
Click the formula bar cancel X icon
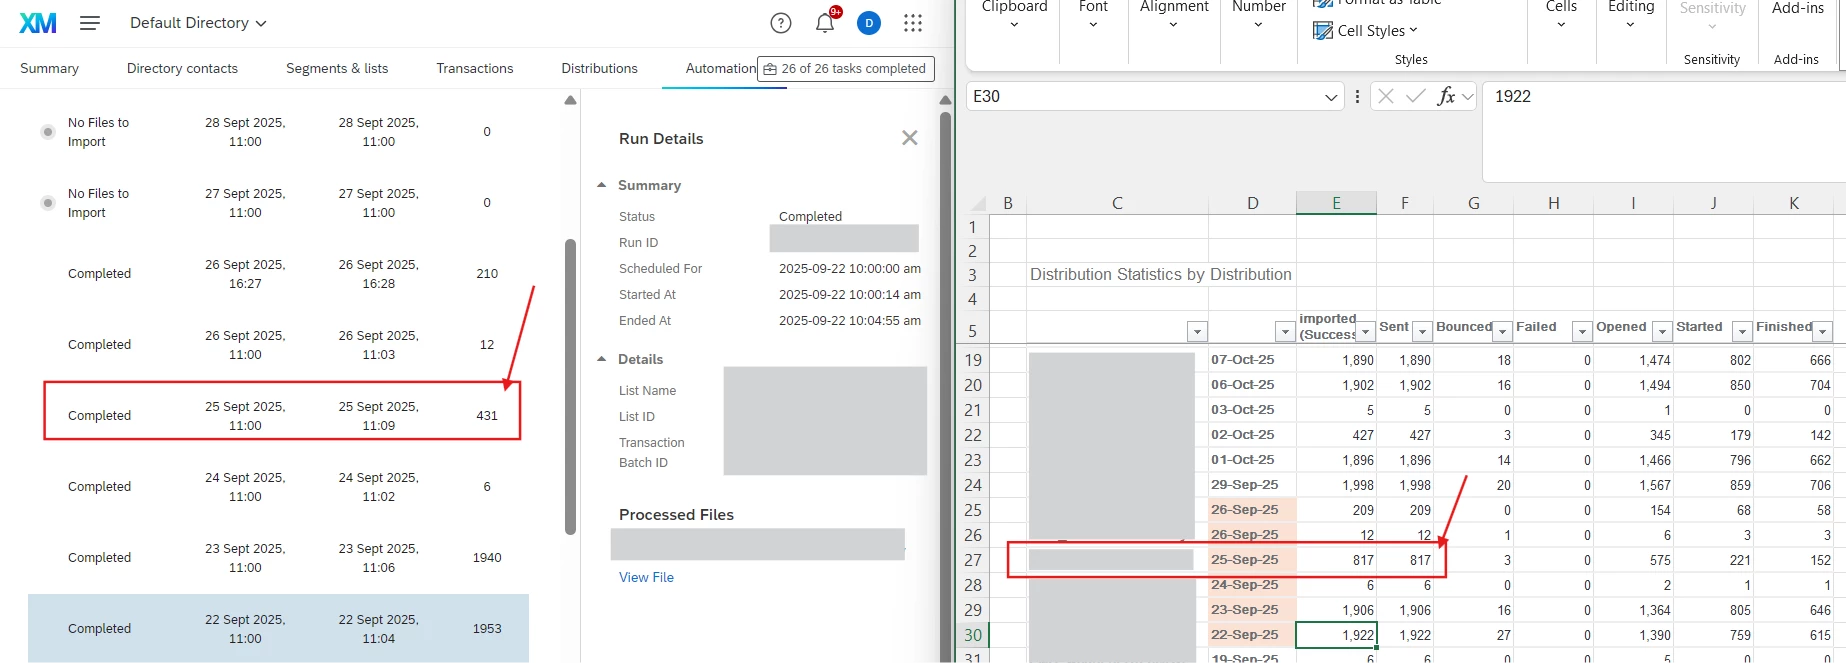1386,96
